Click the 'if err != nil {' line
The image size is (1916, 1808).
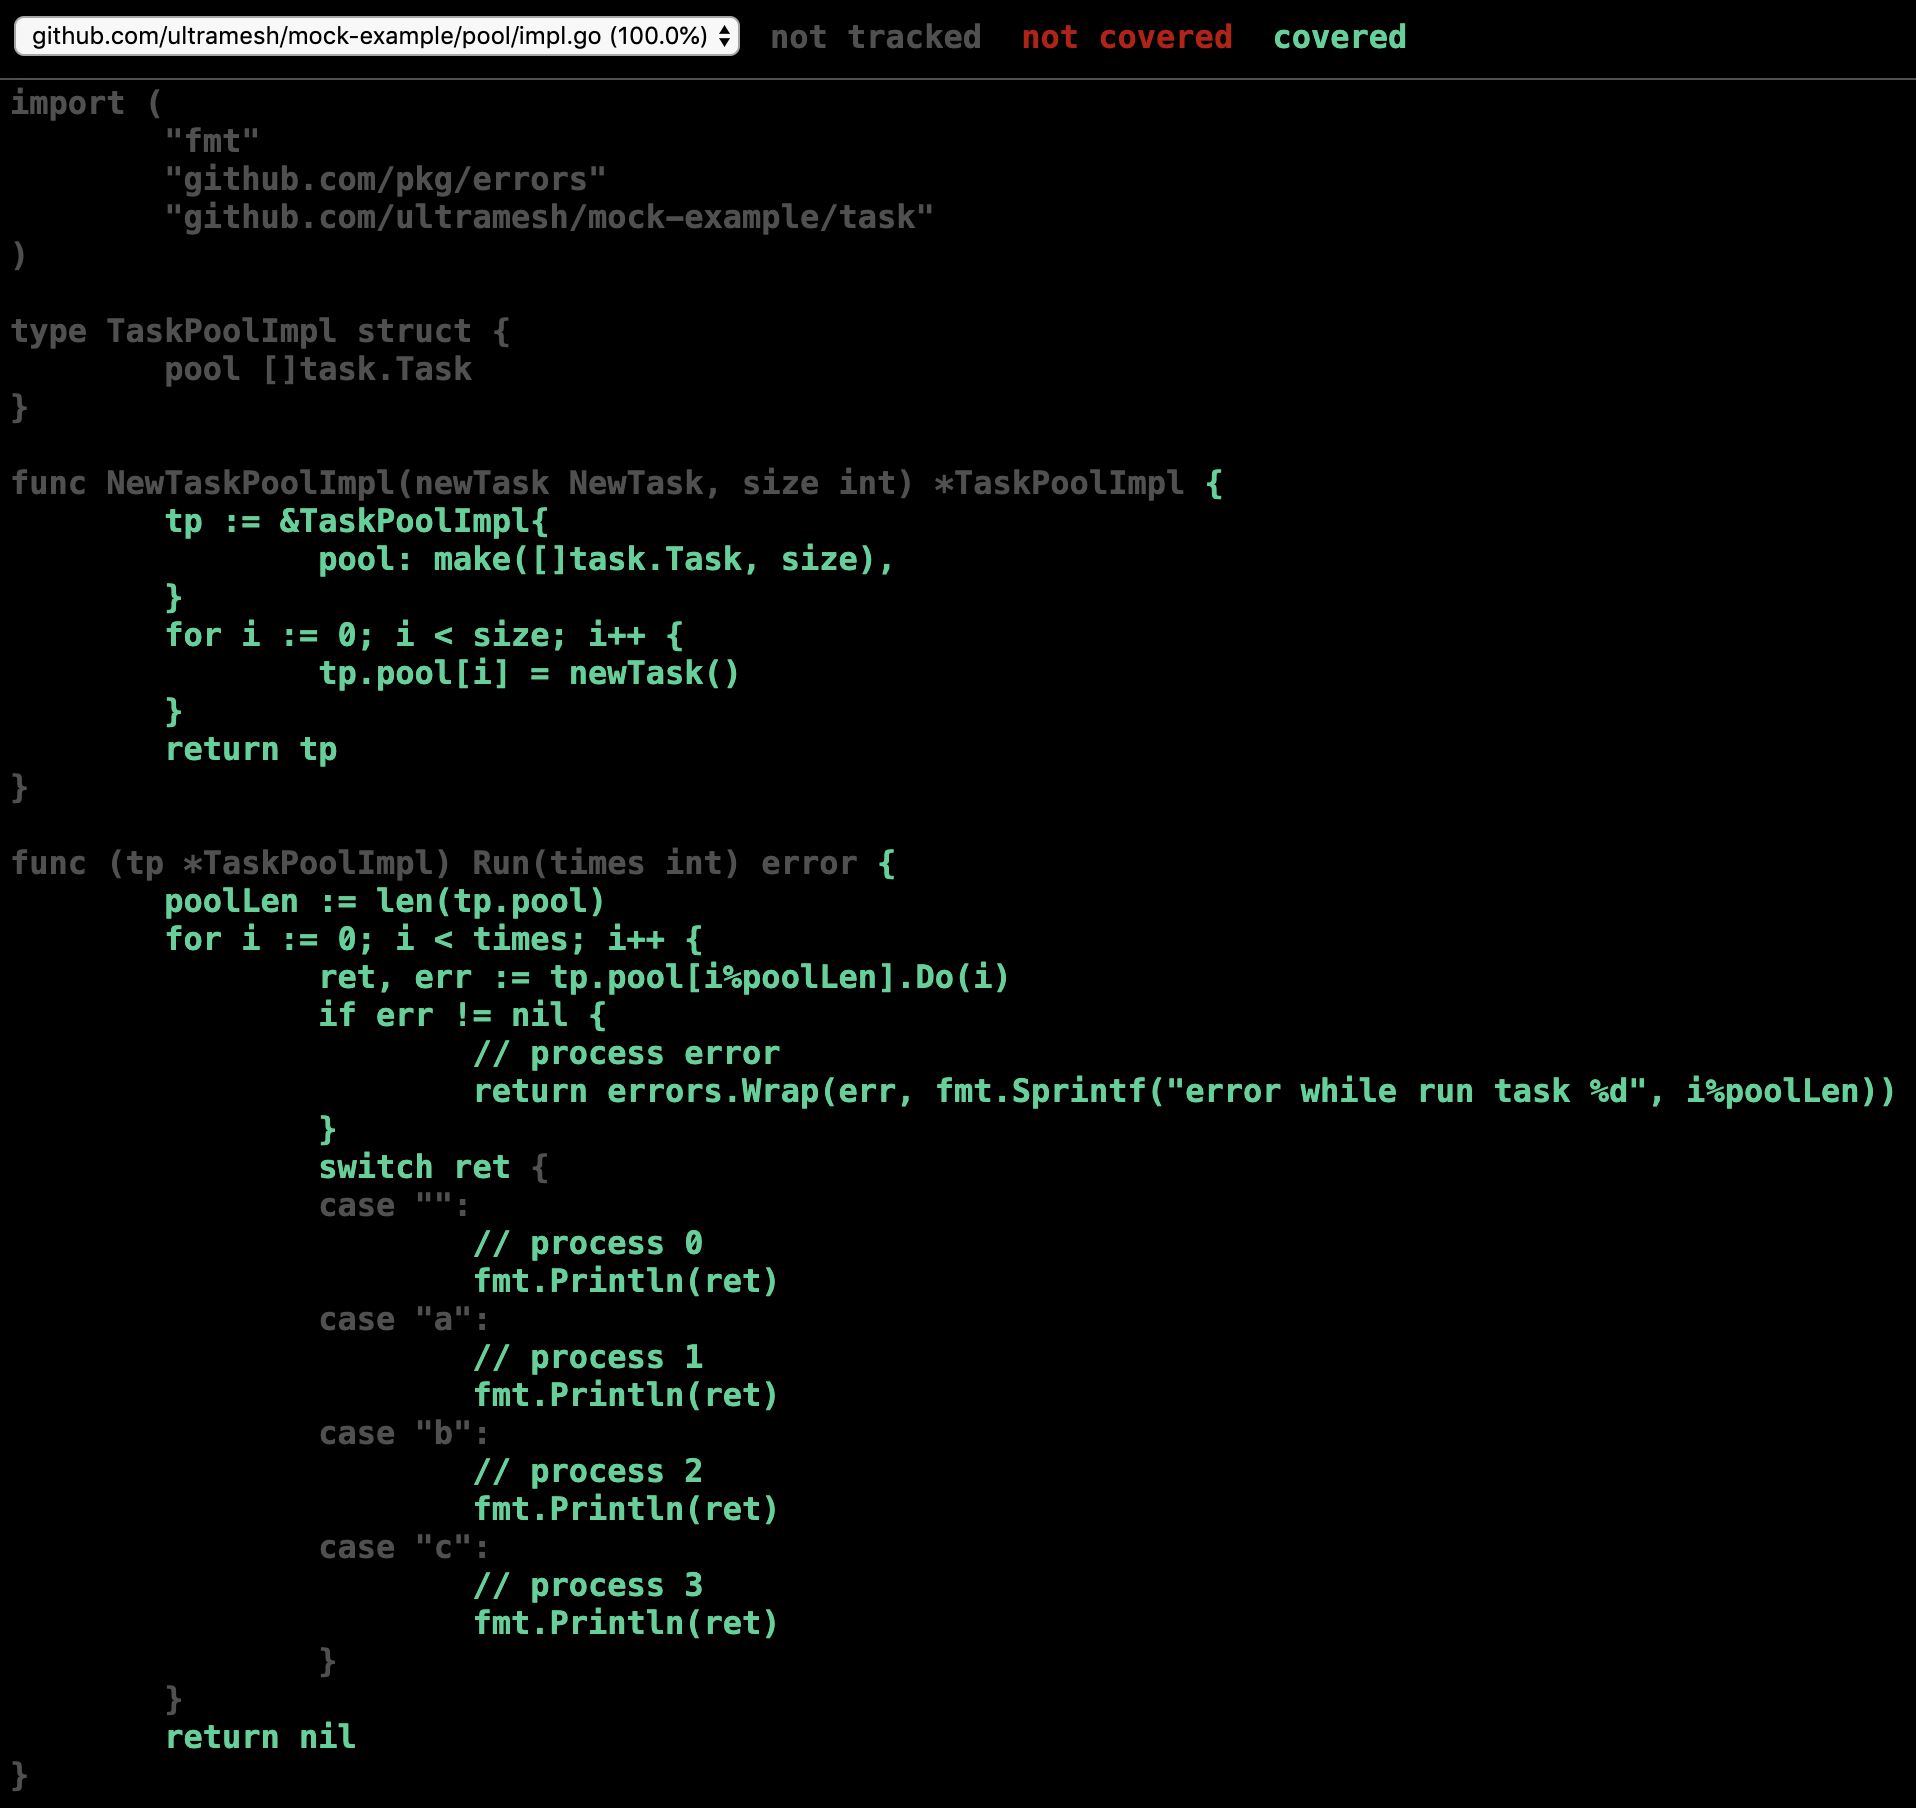pyautogui.click(x=462, y=1015)
